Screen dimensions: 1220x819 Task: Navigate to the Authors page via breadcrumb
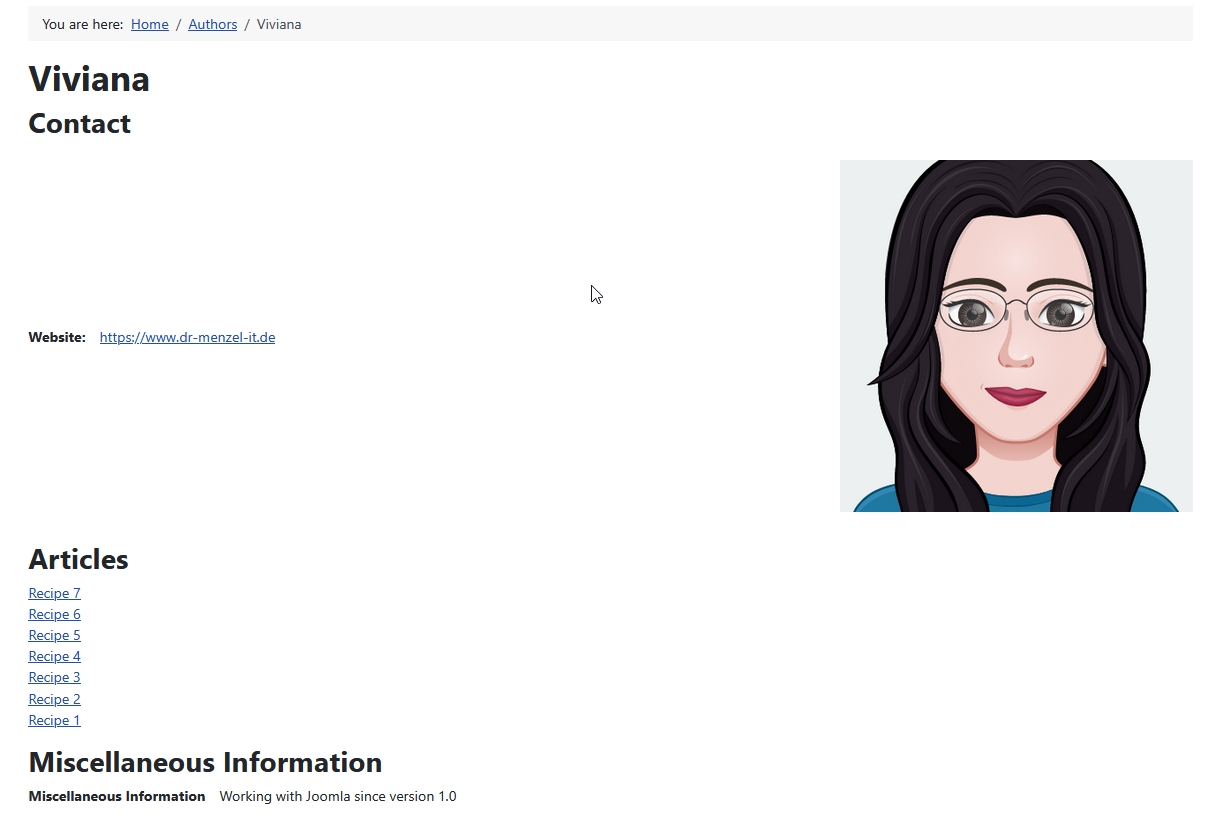coord(212,24)
